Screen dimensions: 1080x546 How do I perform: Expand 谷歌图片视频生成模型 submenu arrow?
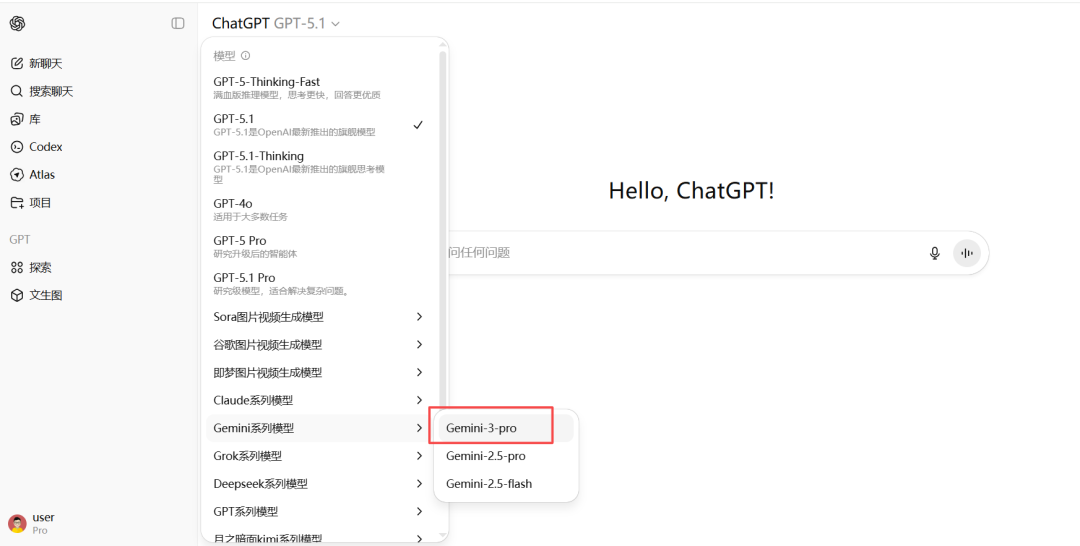point(419,344)
